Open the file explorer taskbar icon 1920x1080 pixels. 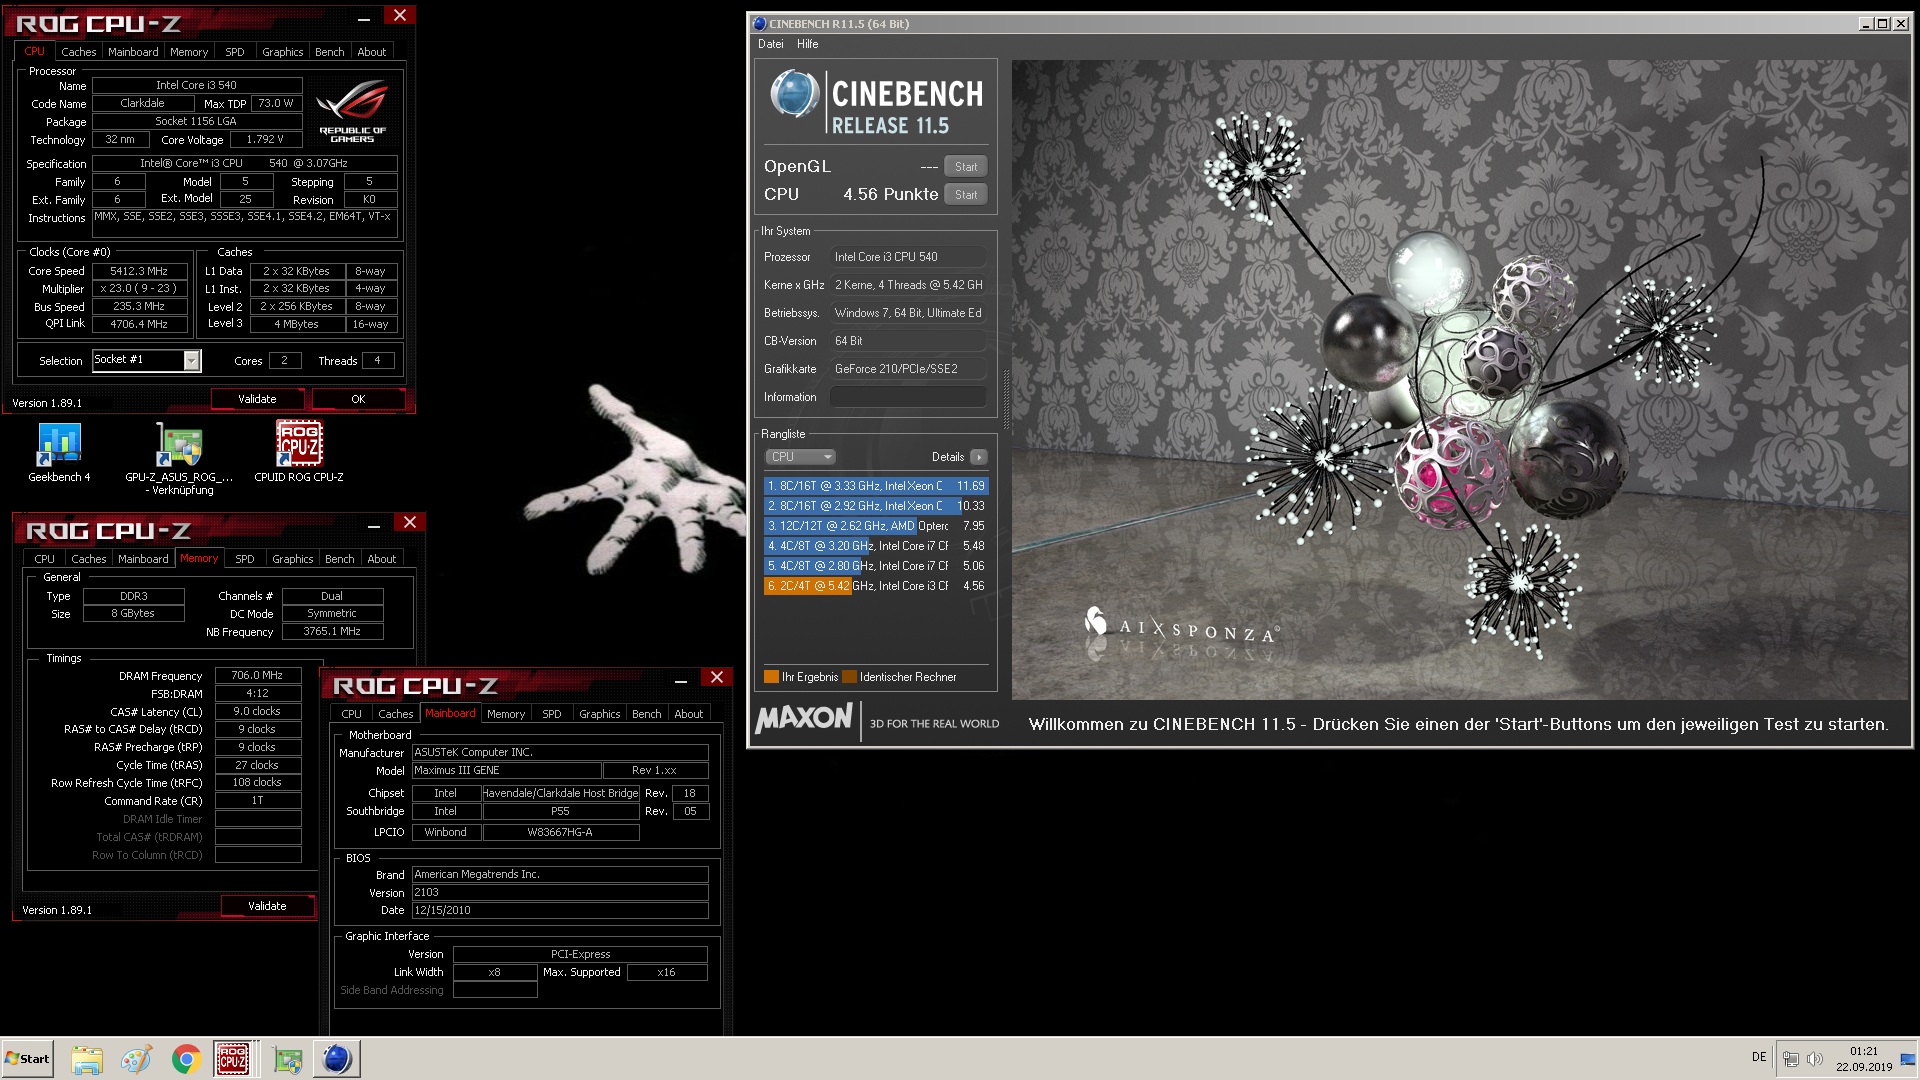tap(87, 1059)
